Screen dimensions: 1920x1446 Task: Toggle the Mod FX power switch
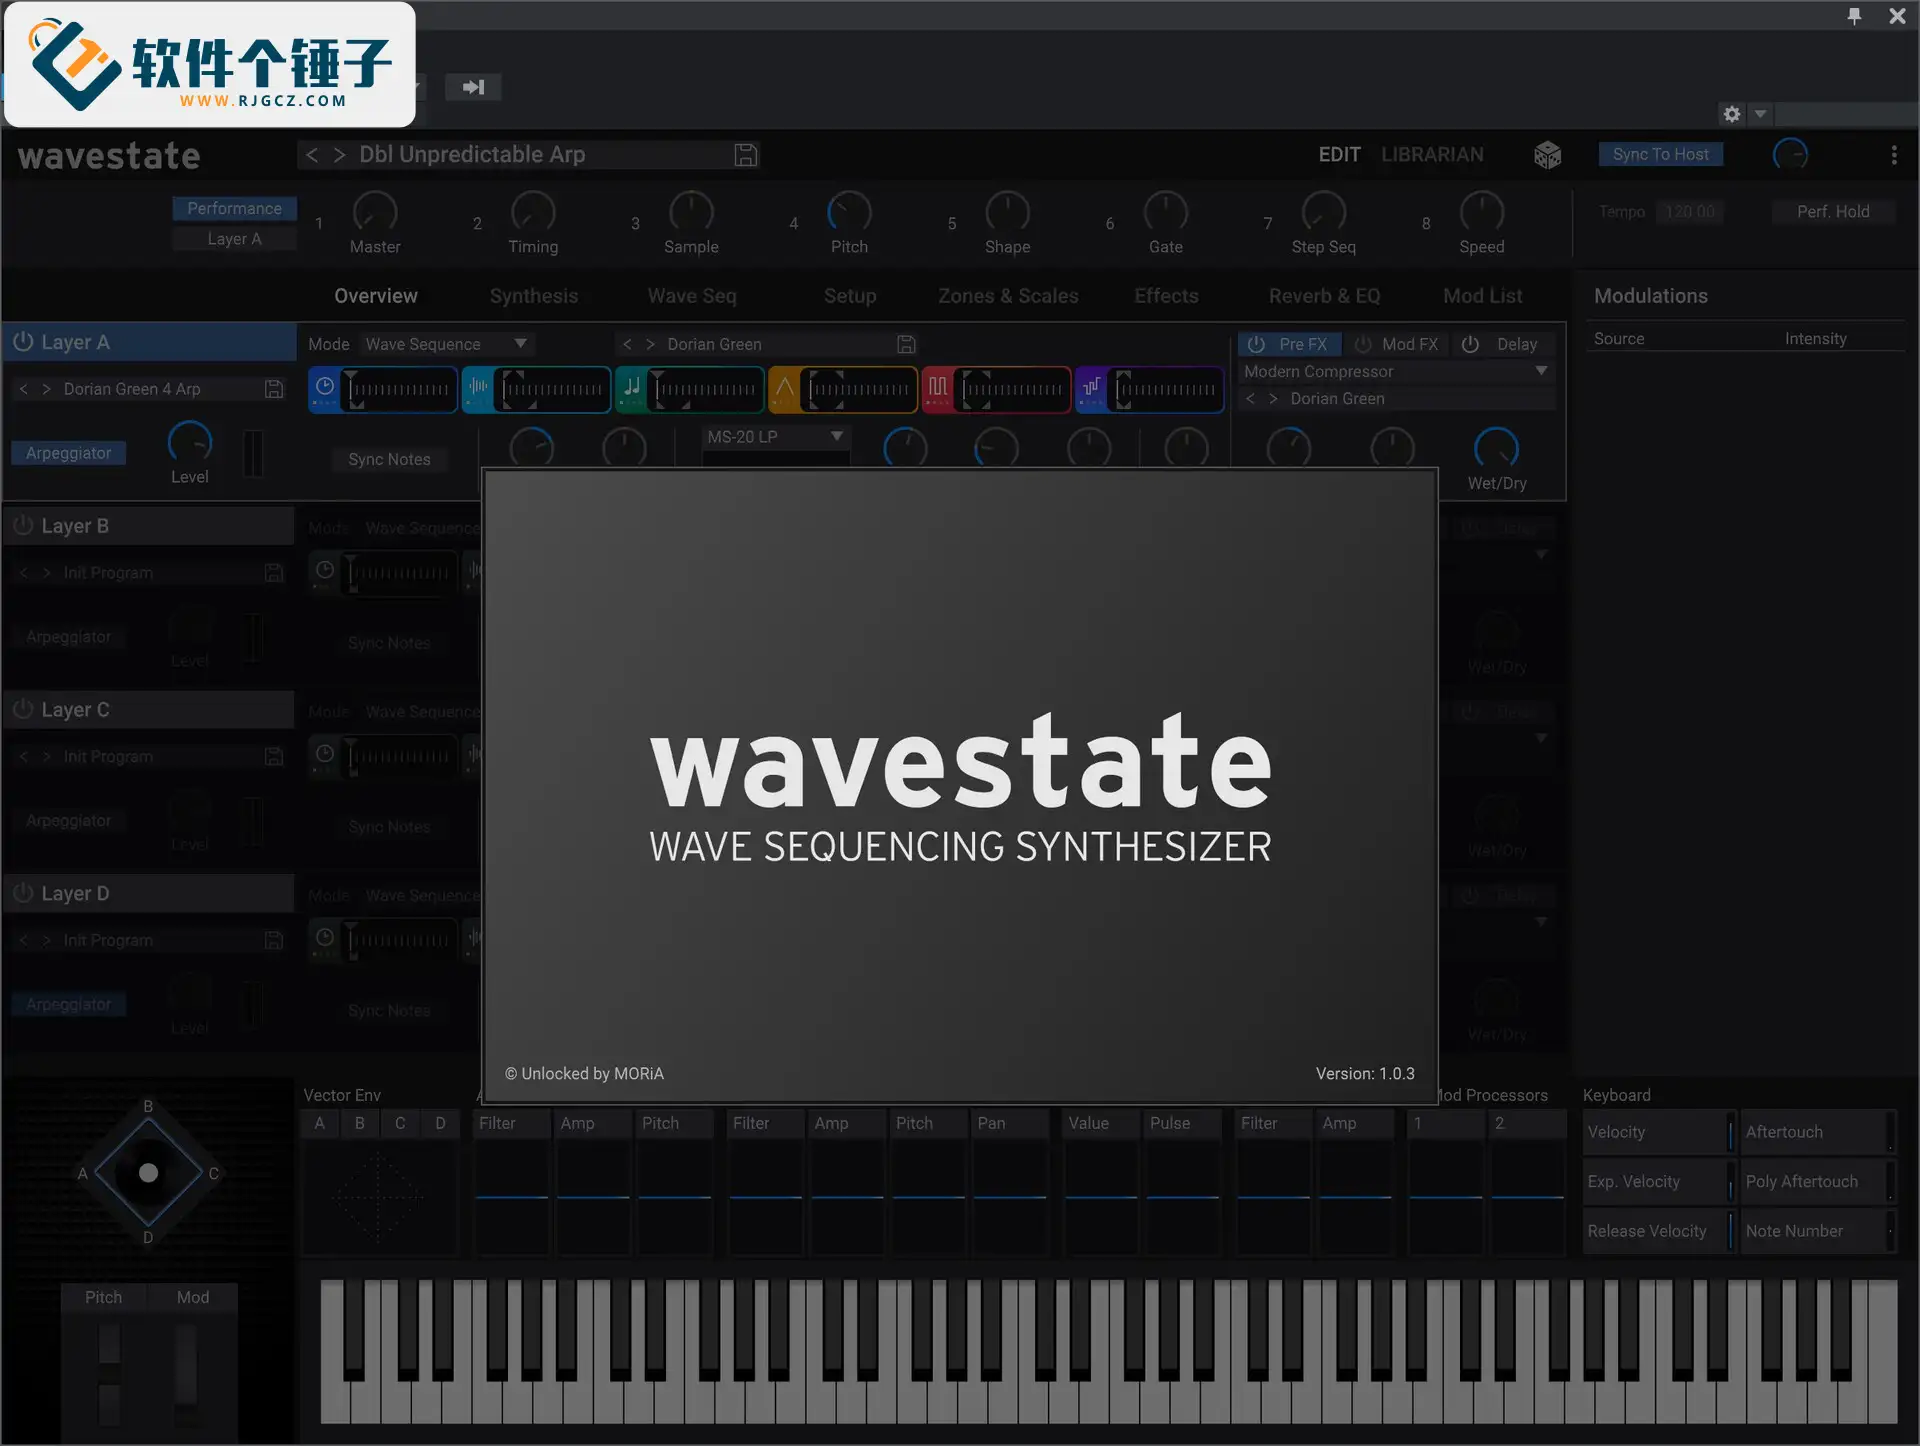1363,344
